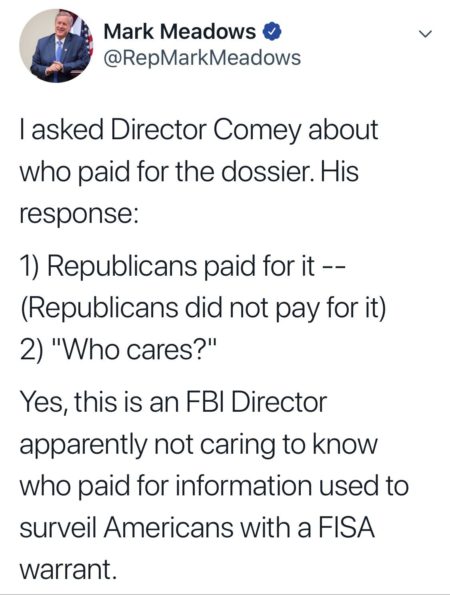The width and height of the screenshot is (450, 595).
Task: Click the word 'FBI' in the tweet
Action: pyautogui.click(x=206, y=402)
